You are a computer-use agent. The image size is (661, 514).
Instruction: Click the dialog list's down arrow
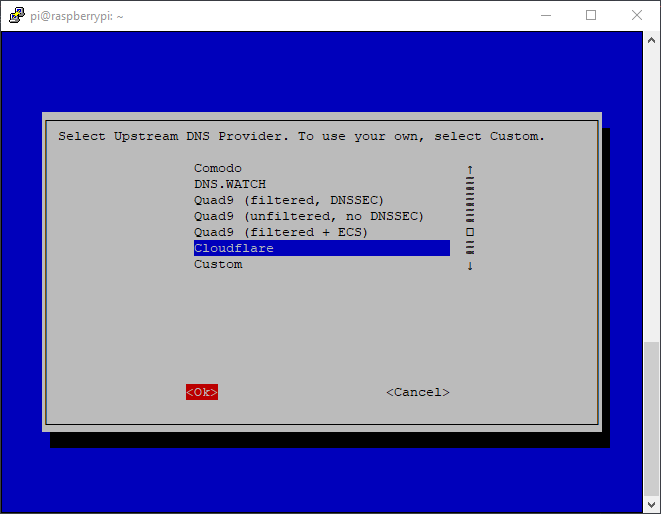(x=470, y=266)
